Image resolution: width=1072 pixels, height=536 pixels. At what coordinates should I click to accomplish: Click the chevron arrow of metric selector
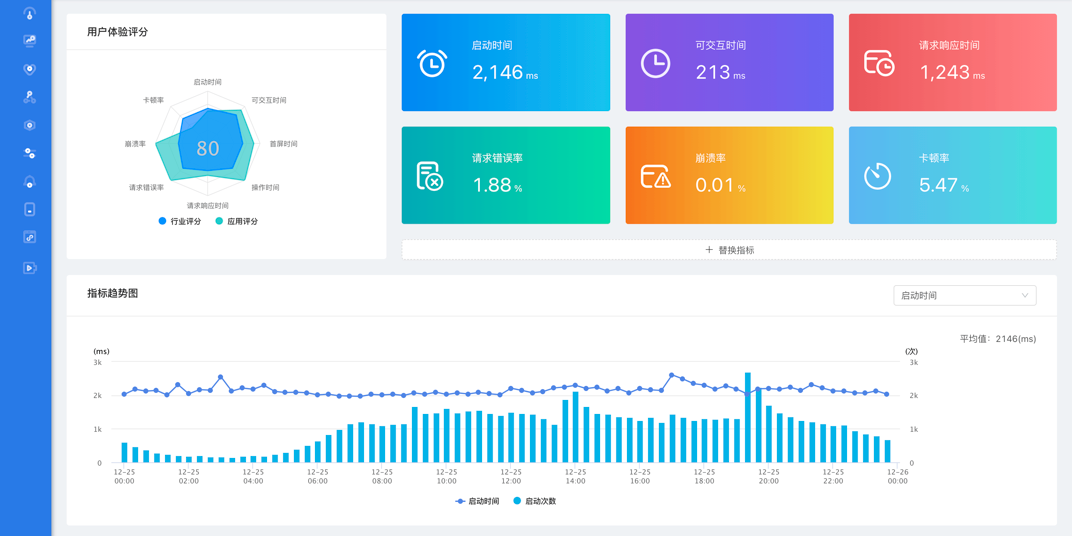[x=1025, y=295]
